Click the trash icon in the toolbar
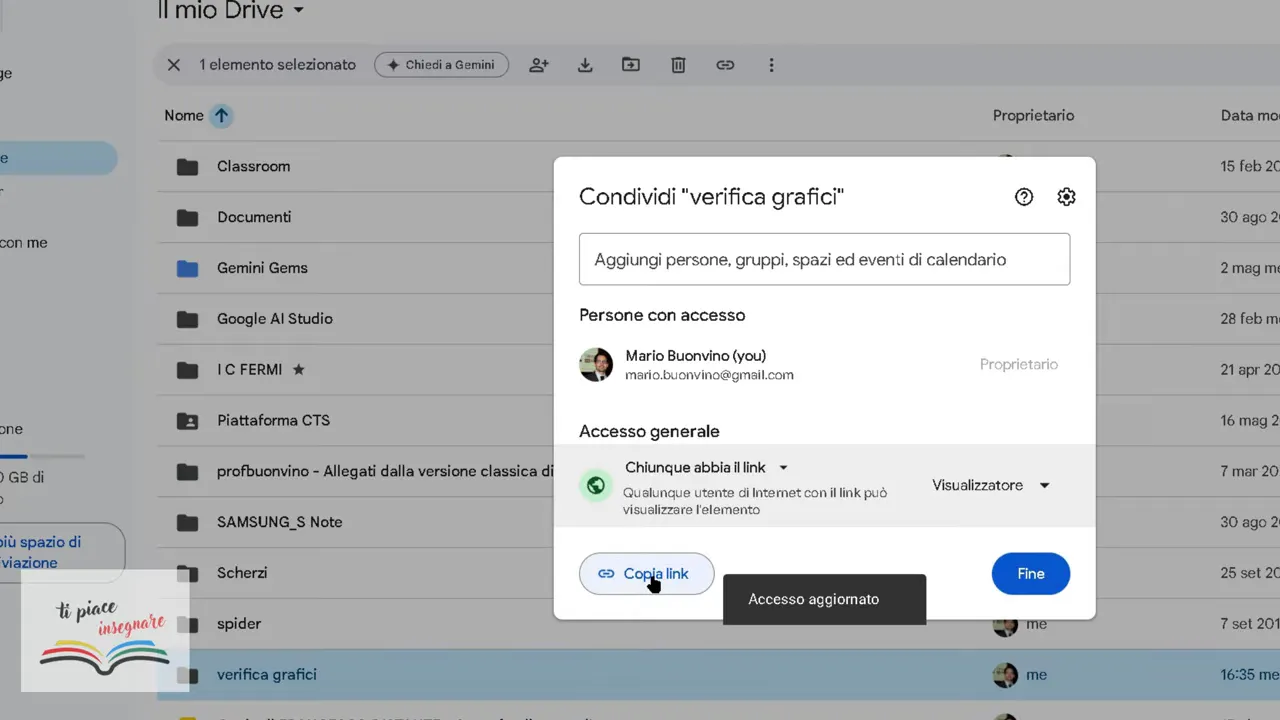 click(x=678, y=65)
